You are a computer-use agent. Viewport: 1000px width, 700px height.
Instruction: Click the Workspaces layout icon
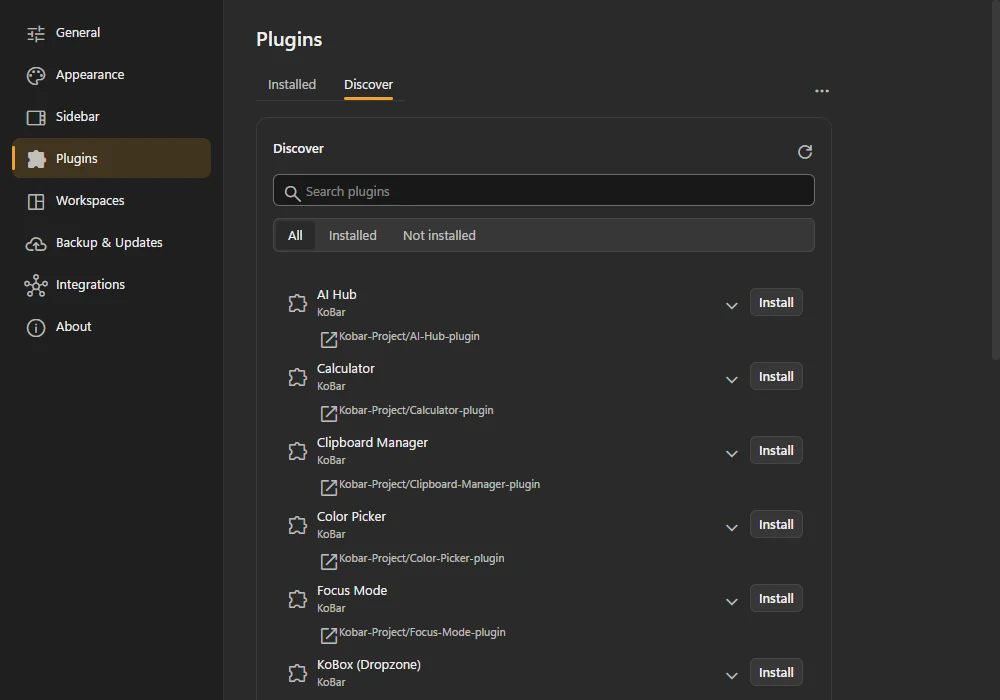tap(36, 201)
